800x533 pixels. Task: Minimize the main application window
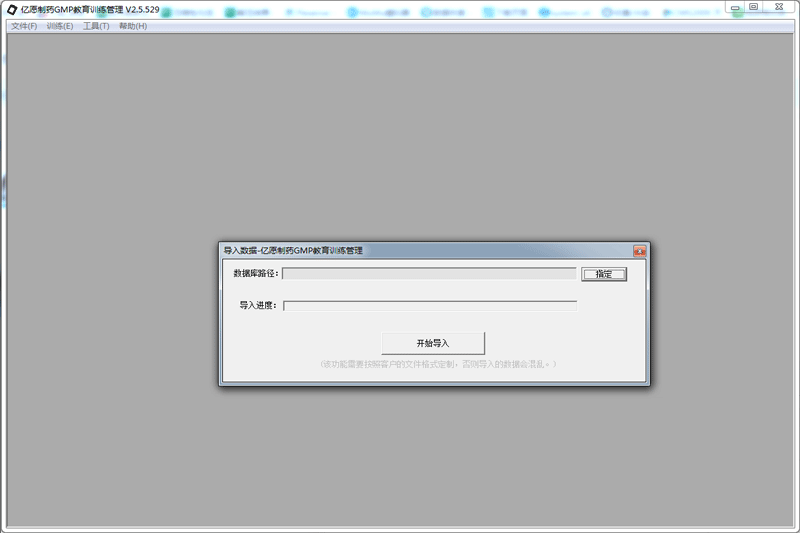tap(735, 7)
